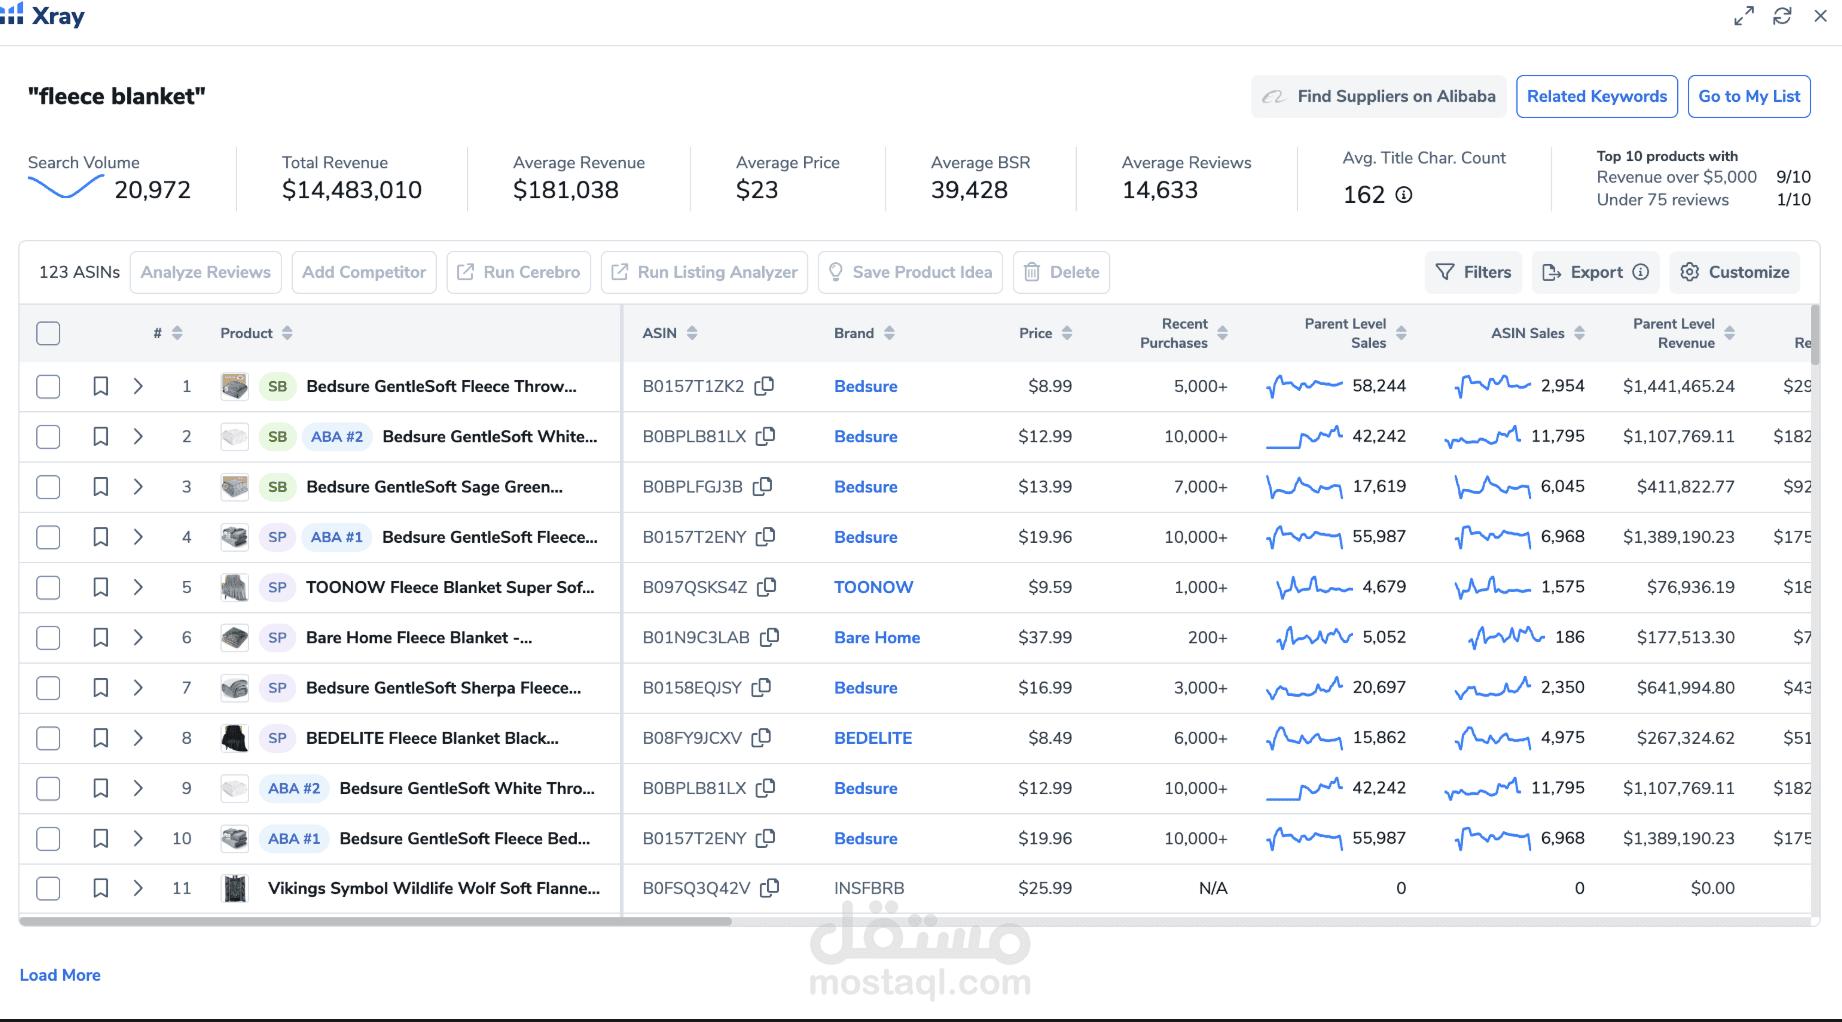
Task: Click the Related Keywords button
Action: (x=1596, y=97)
